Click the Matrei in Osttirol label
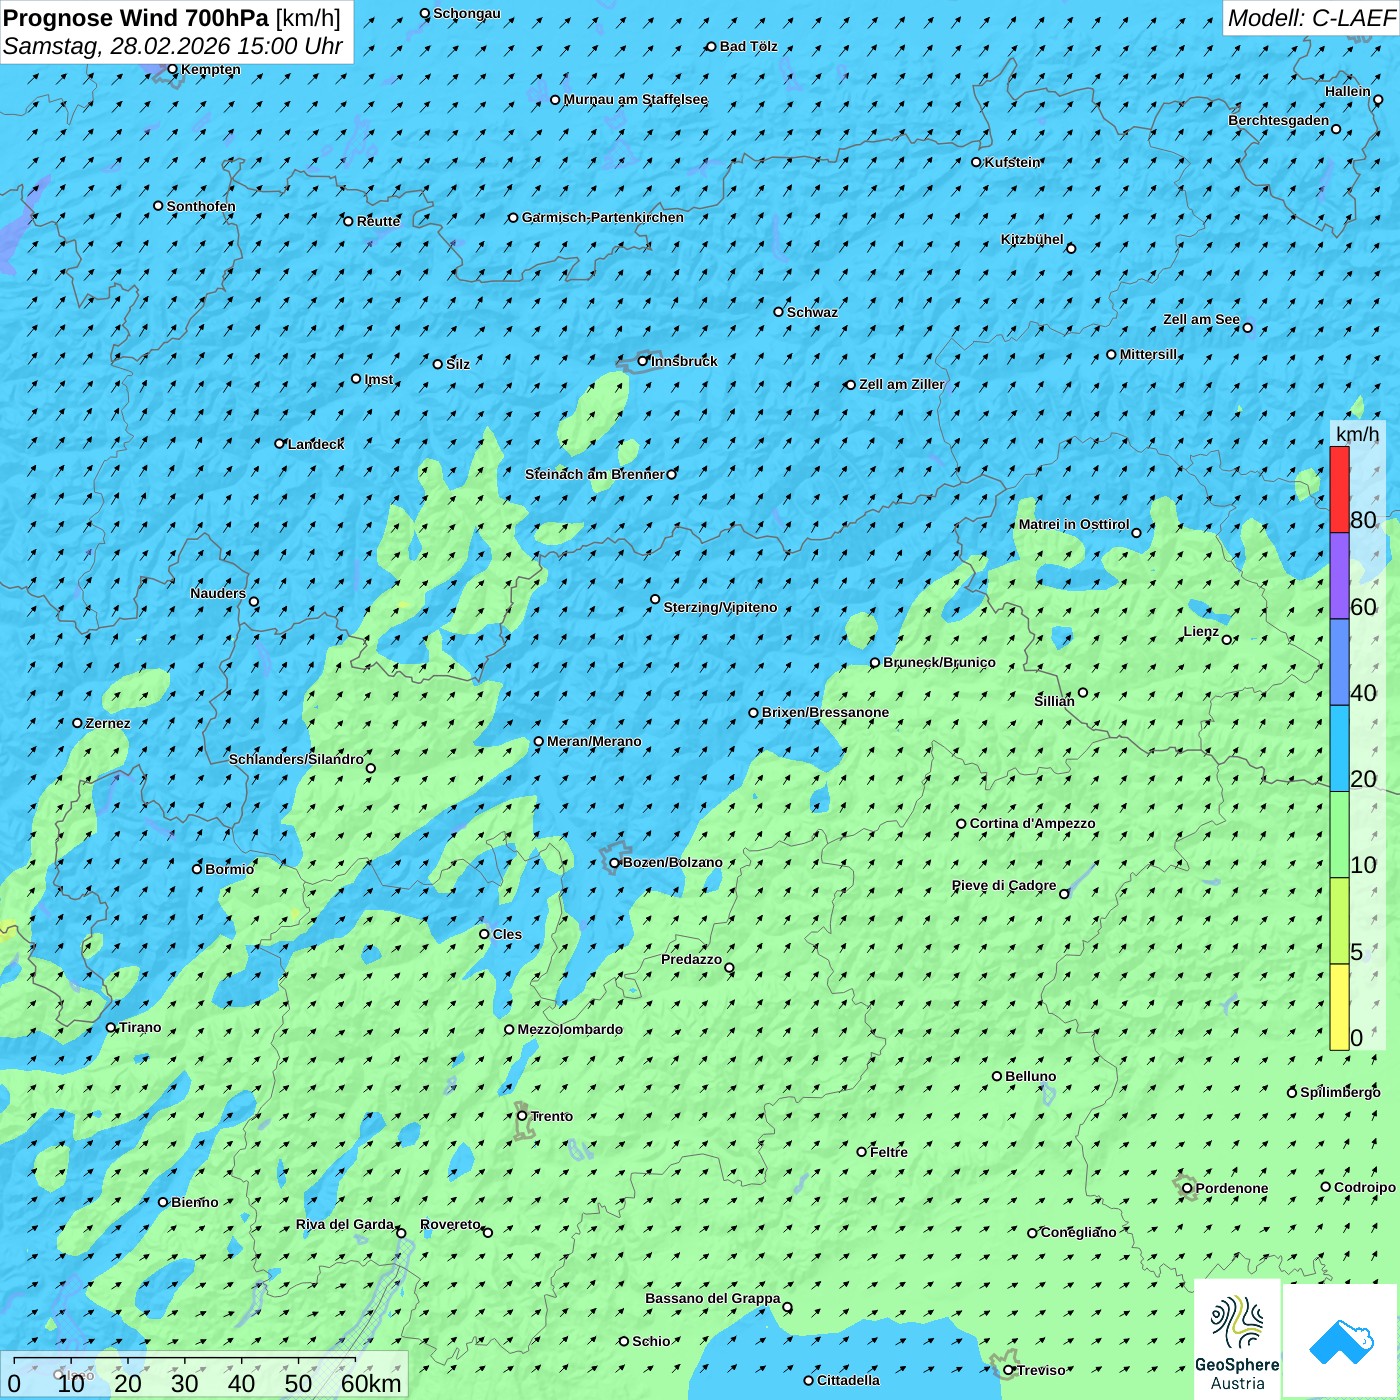The width and height of the screenshot is (1400, 1400). click(1074, 524)
